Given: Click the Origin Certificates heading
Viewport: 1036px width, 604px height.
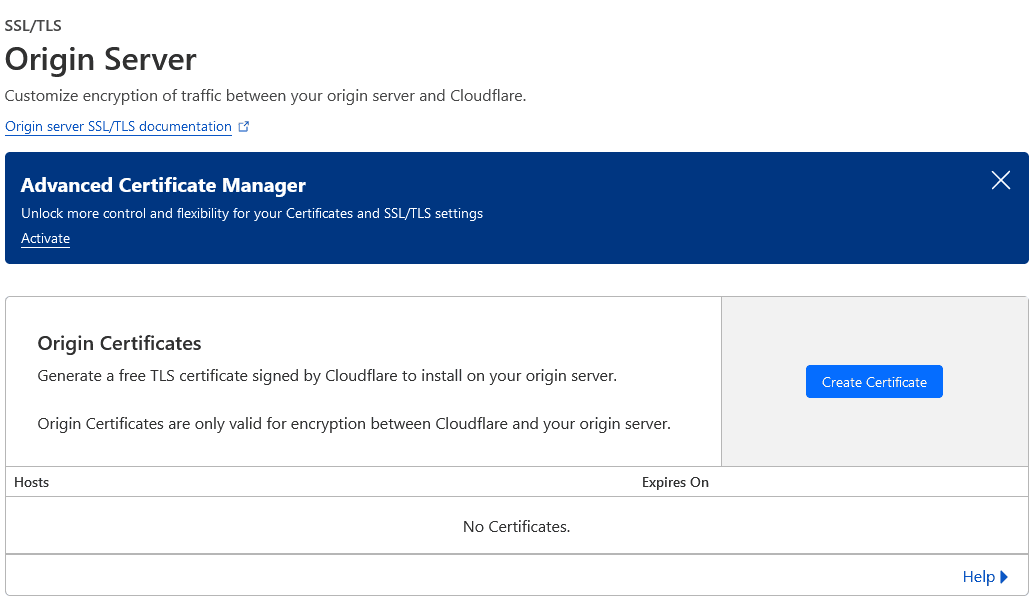Looking at the screenshot, I should tap(119, 344).
